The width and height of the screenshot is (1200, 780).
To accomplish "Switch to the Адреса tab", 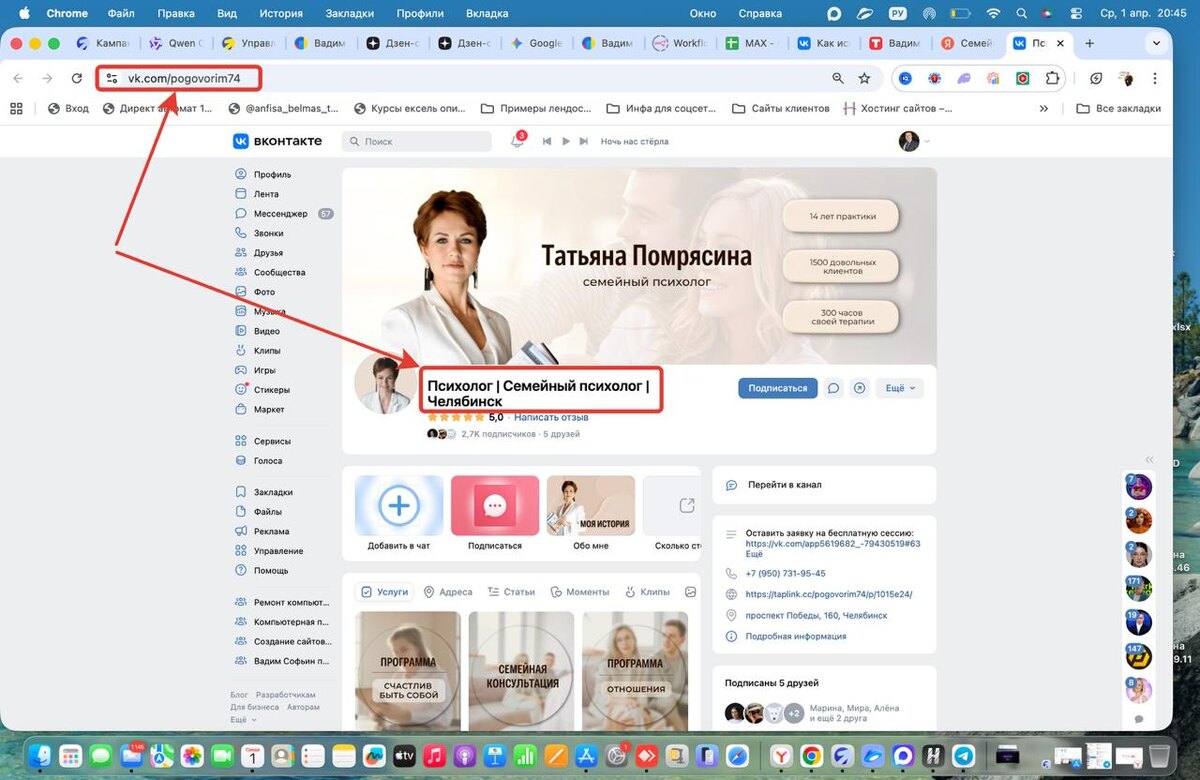I will pos(448,592).
